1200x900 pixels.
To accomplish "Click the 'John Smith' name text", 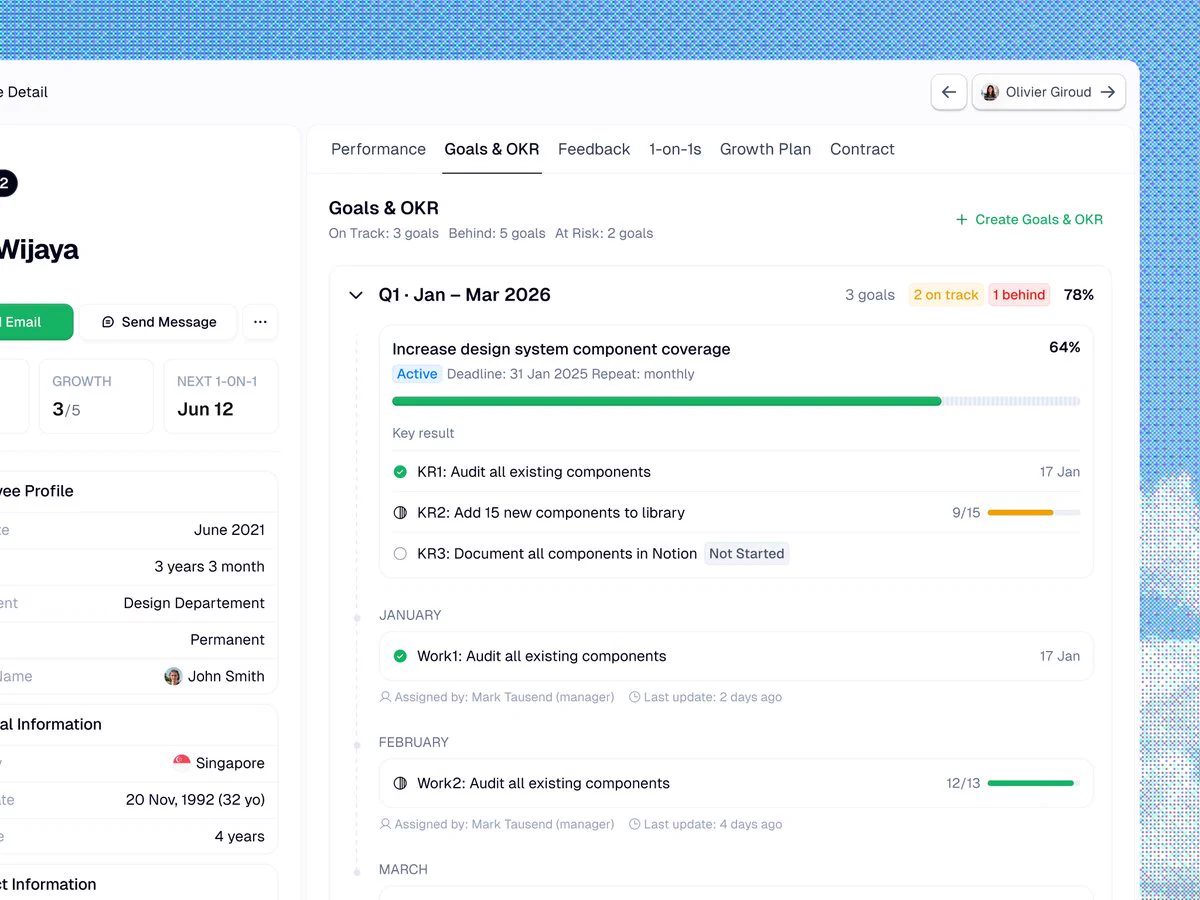I will pos(226,676).
